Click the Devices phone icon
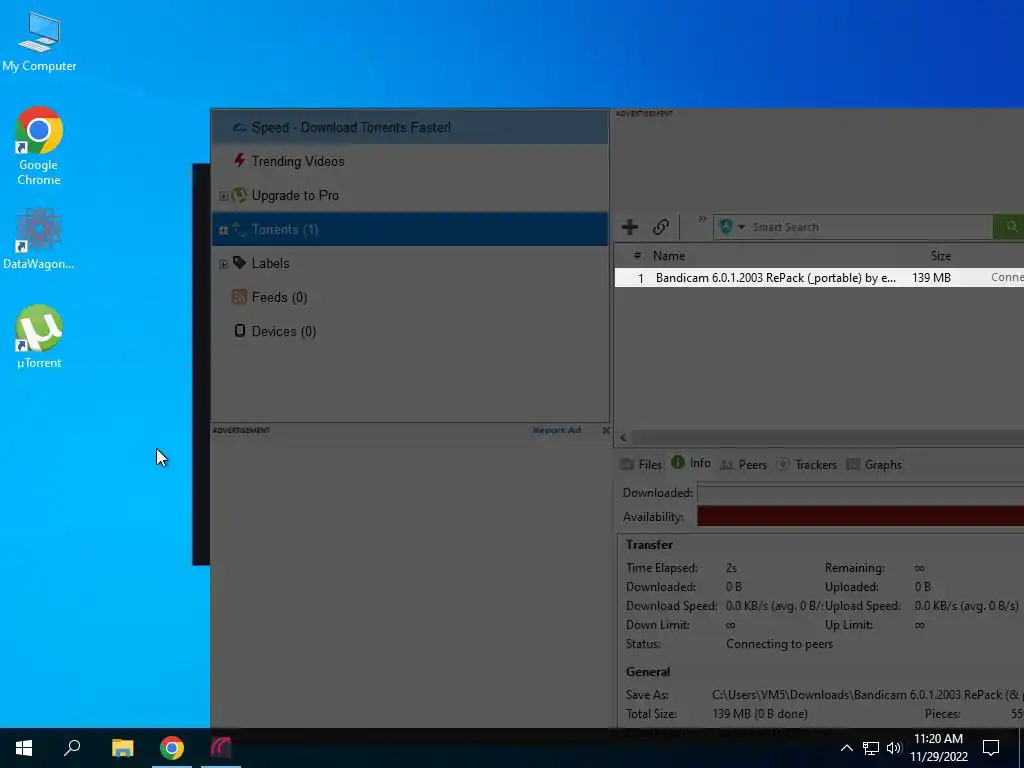1024x768 pixels. pyautogui.click(x=240, y=330)
